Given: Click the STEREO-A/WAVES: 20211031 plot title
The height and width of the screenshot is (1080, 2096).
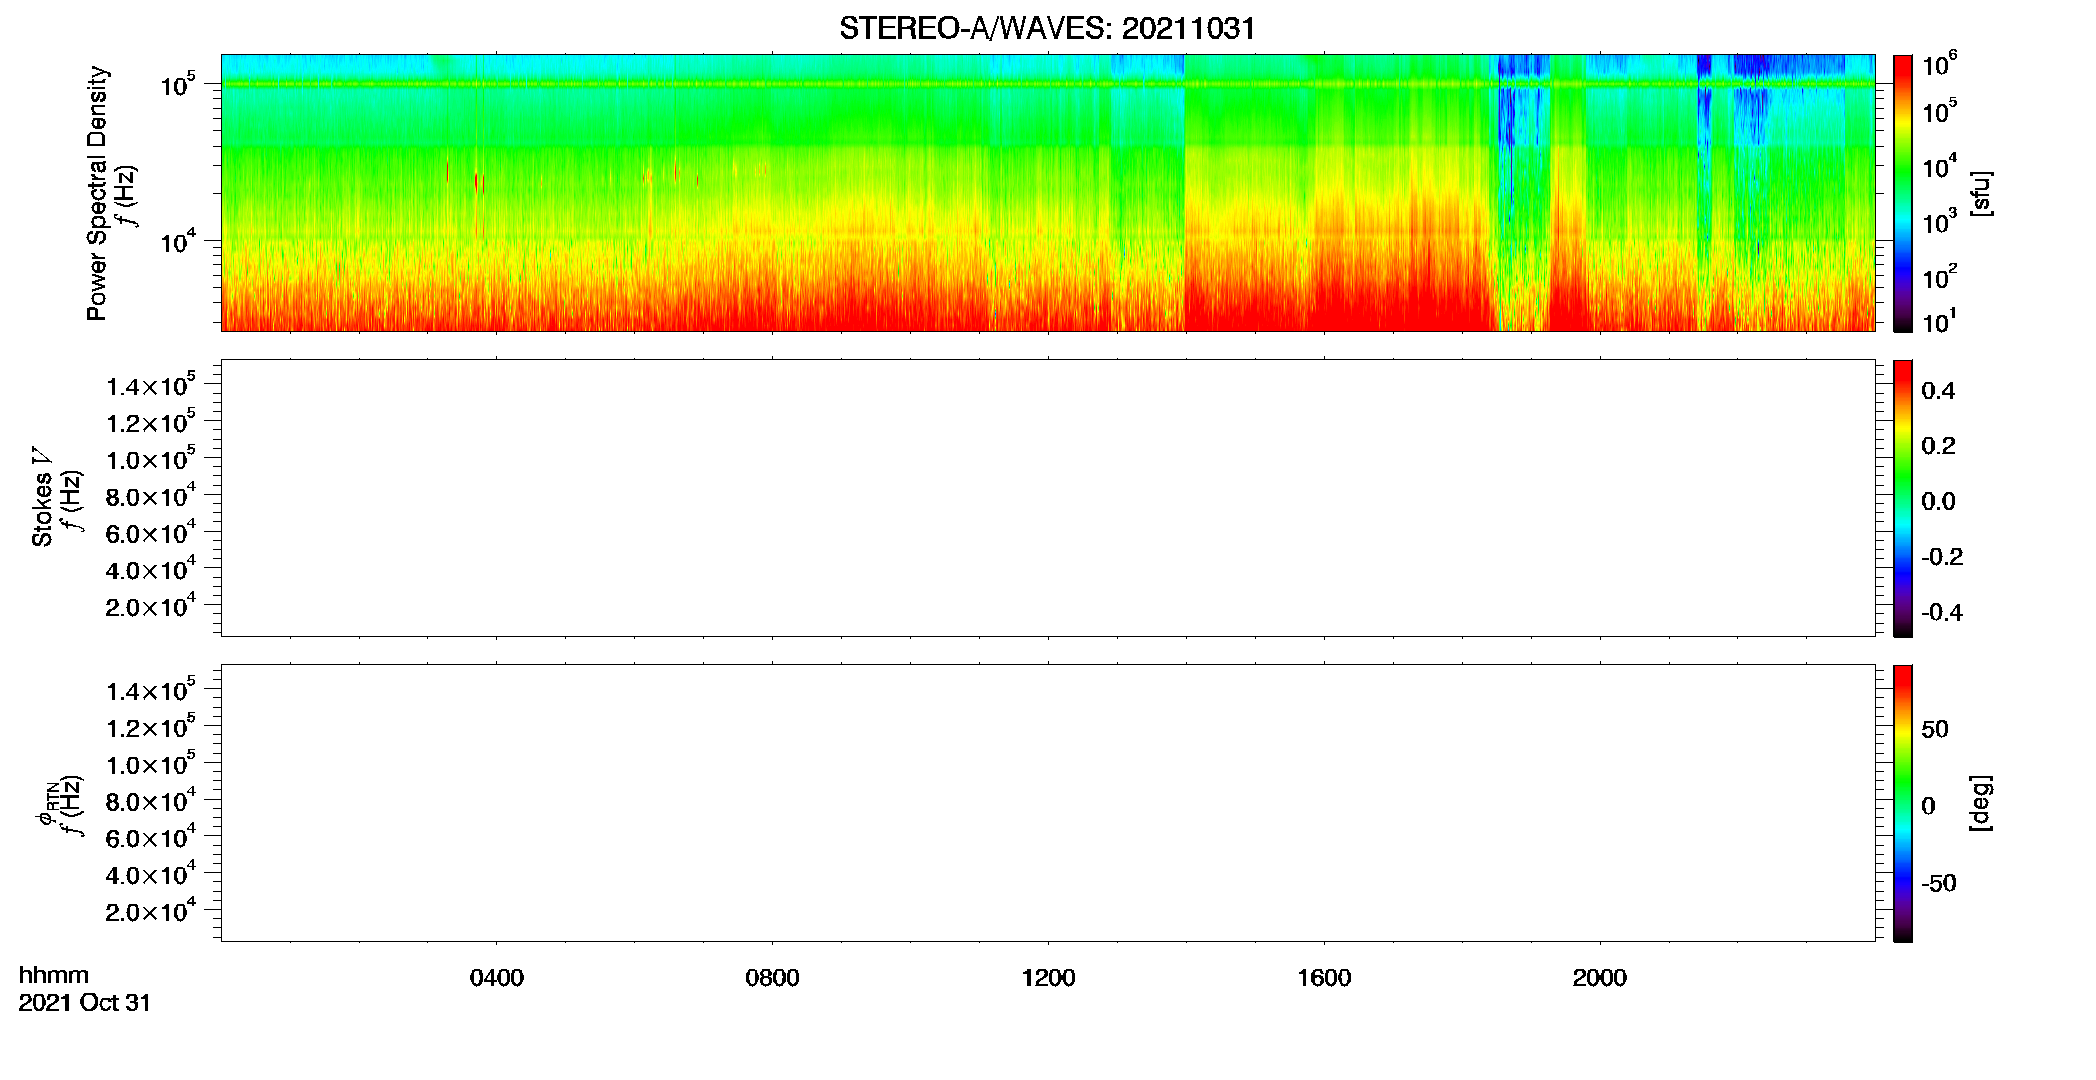Looking at the screenshot, I should (1047, 29).
